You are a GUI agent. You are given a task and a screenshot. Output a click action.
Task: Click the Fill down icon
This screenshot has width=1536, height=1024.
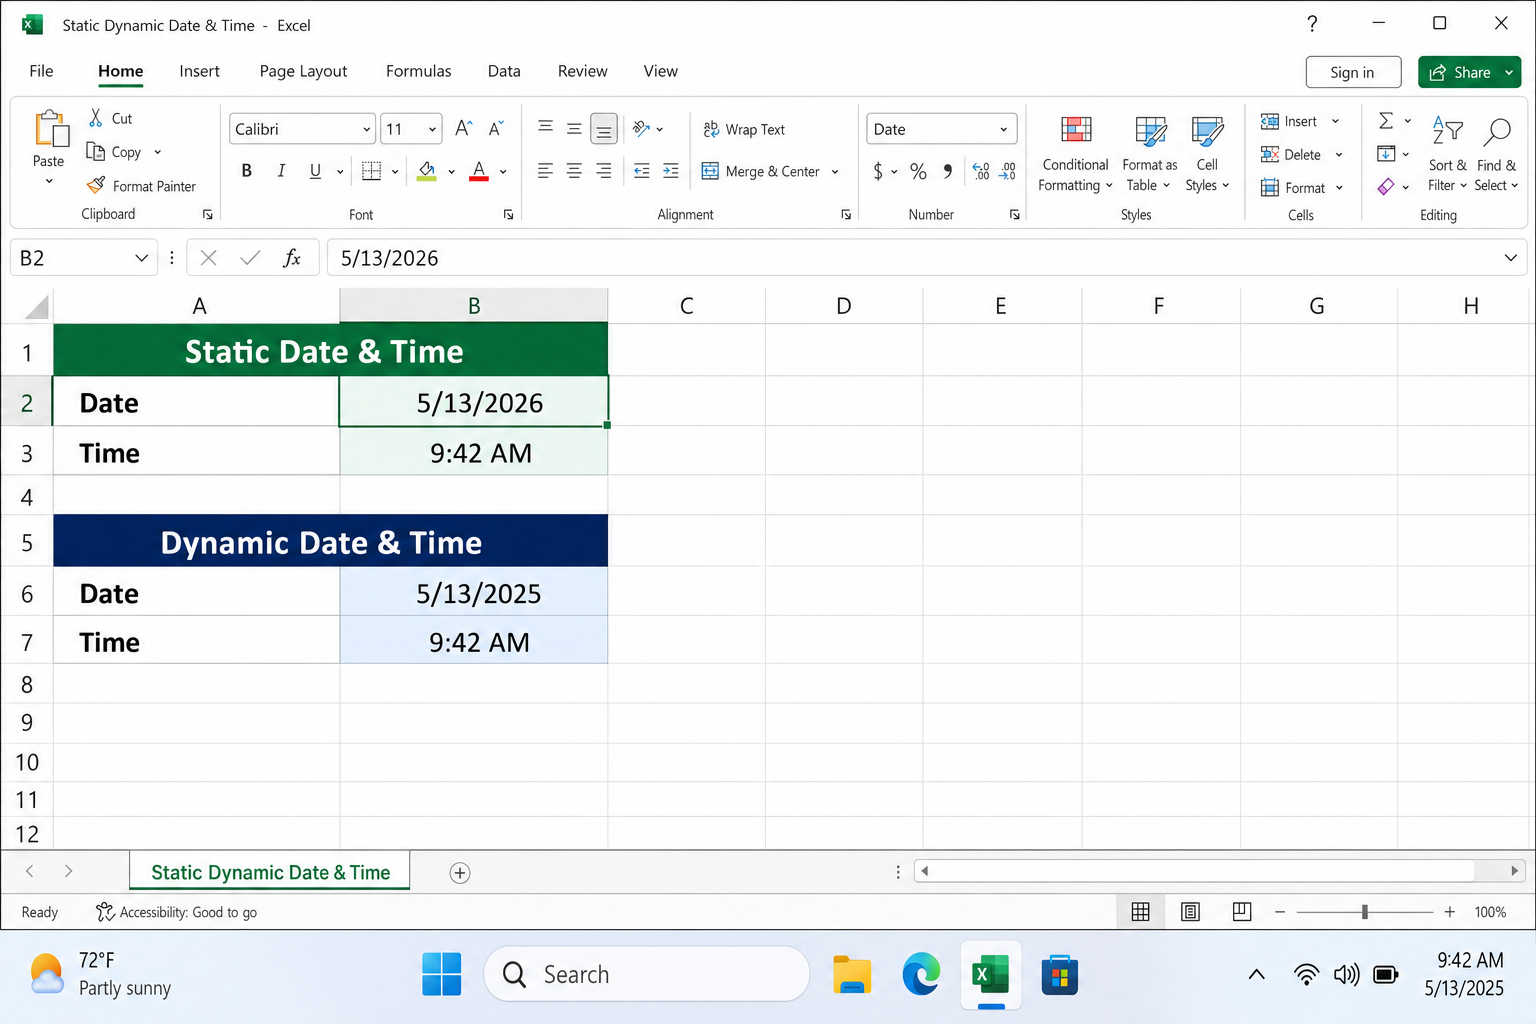(x=1386, y=154)
